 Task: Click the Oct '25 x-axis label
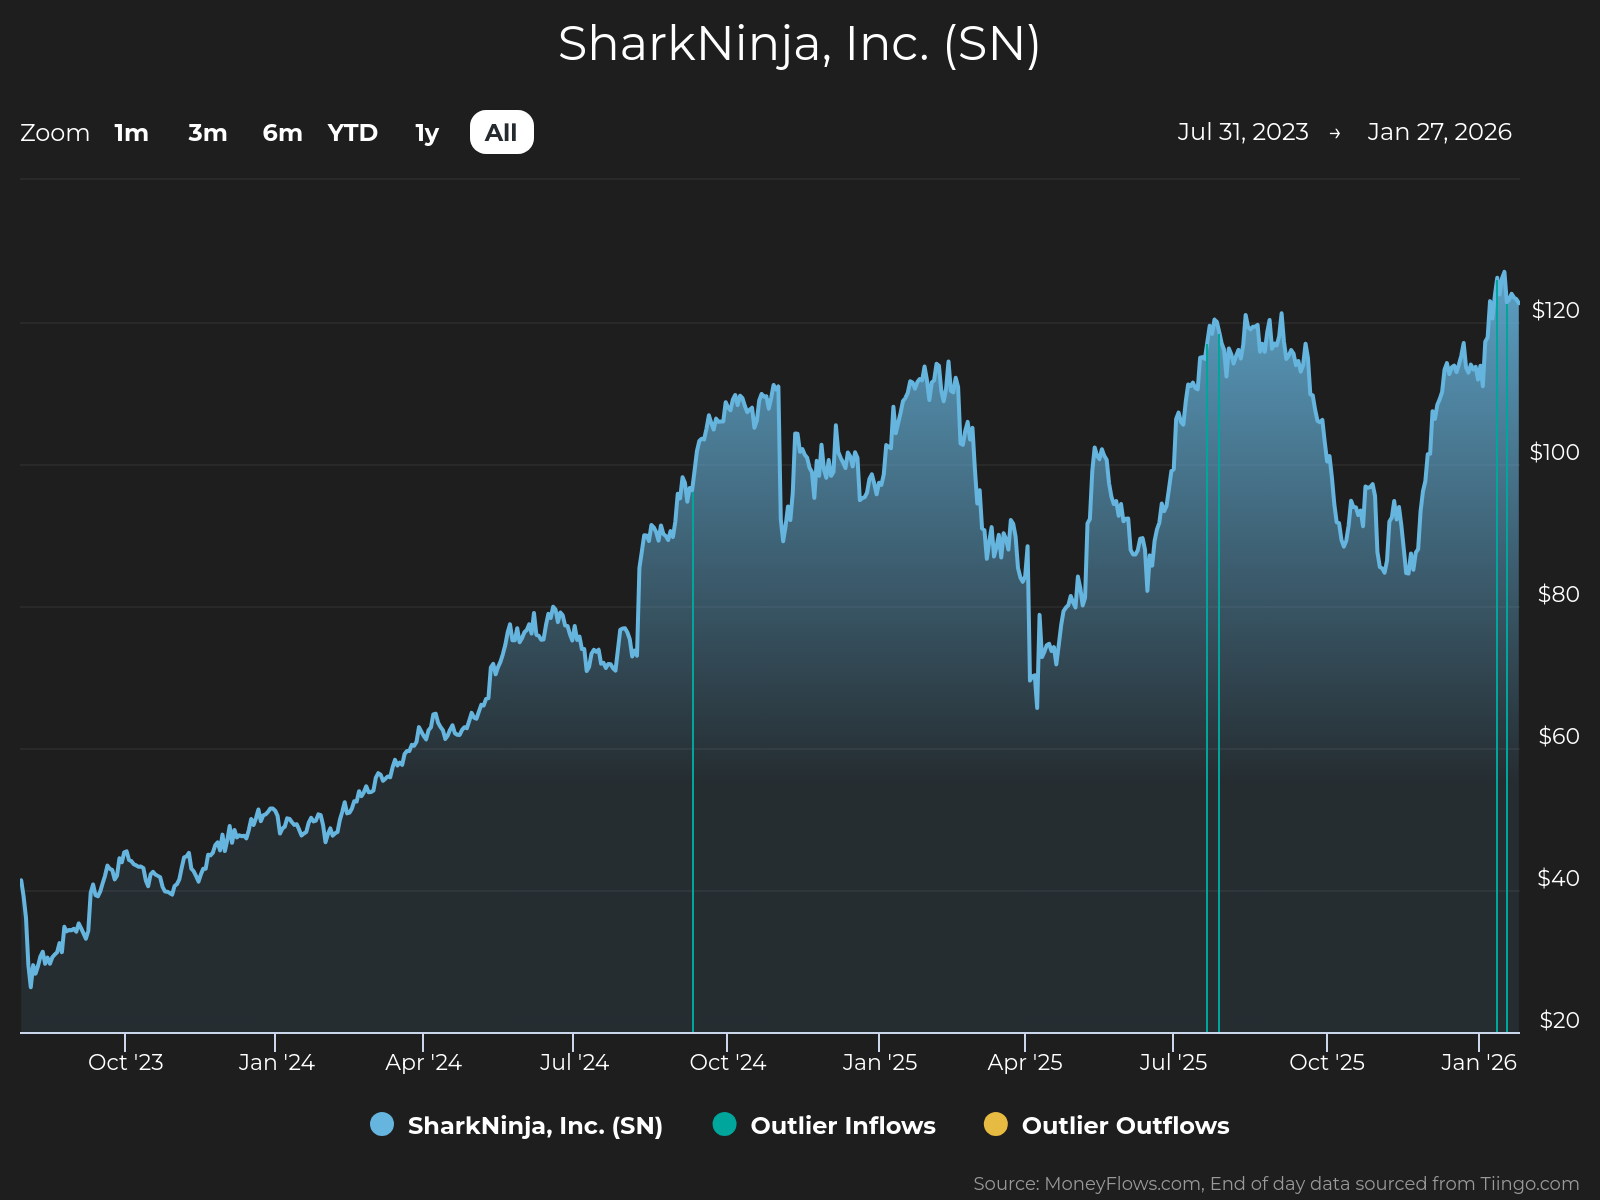click(1327, 1063)
